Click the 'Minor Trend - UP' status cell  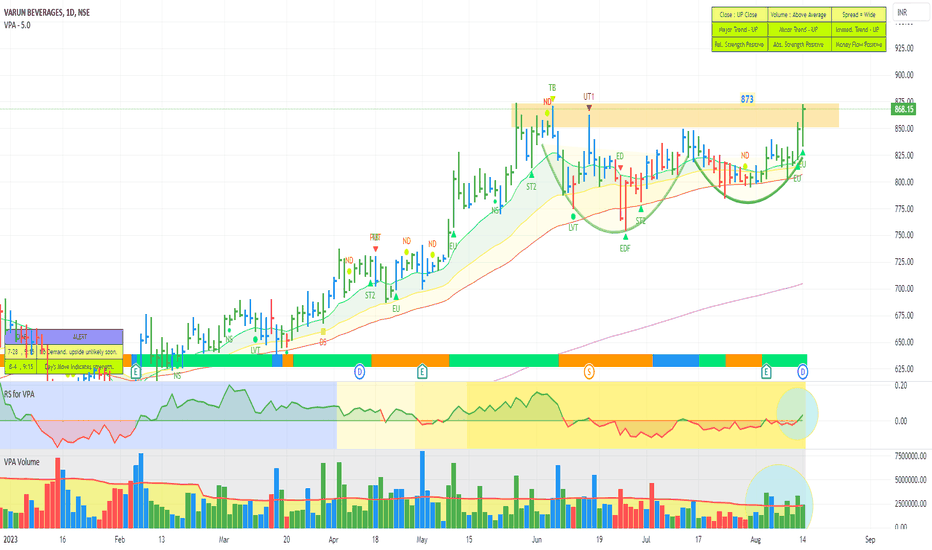tap(798, 30)
